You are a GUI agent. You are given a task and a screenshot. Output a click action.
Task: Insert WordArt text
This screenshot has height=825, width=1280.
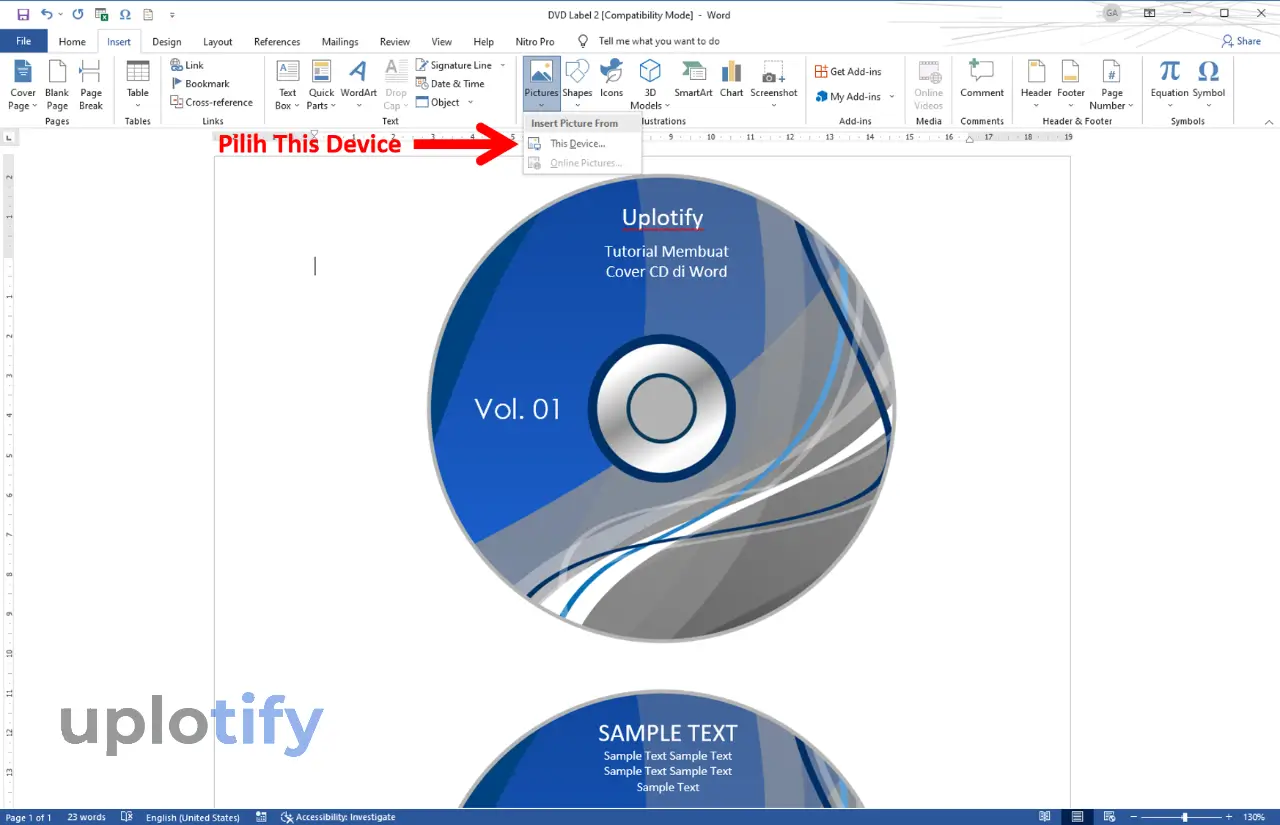coord(358,85)
